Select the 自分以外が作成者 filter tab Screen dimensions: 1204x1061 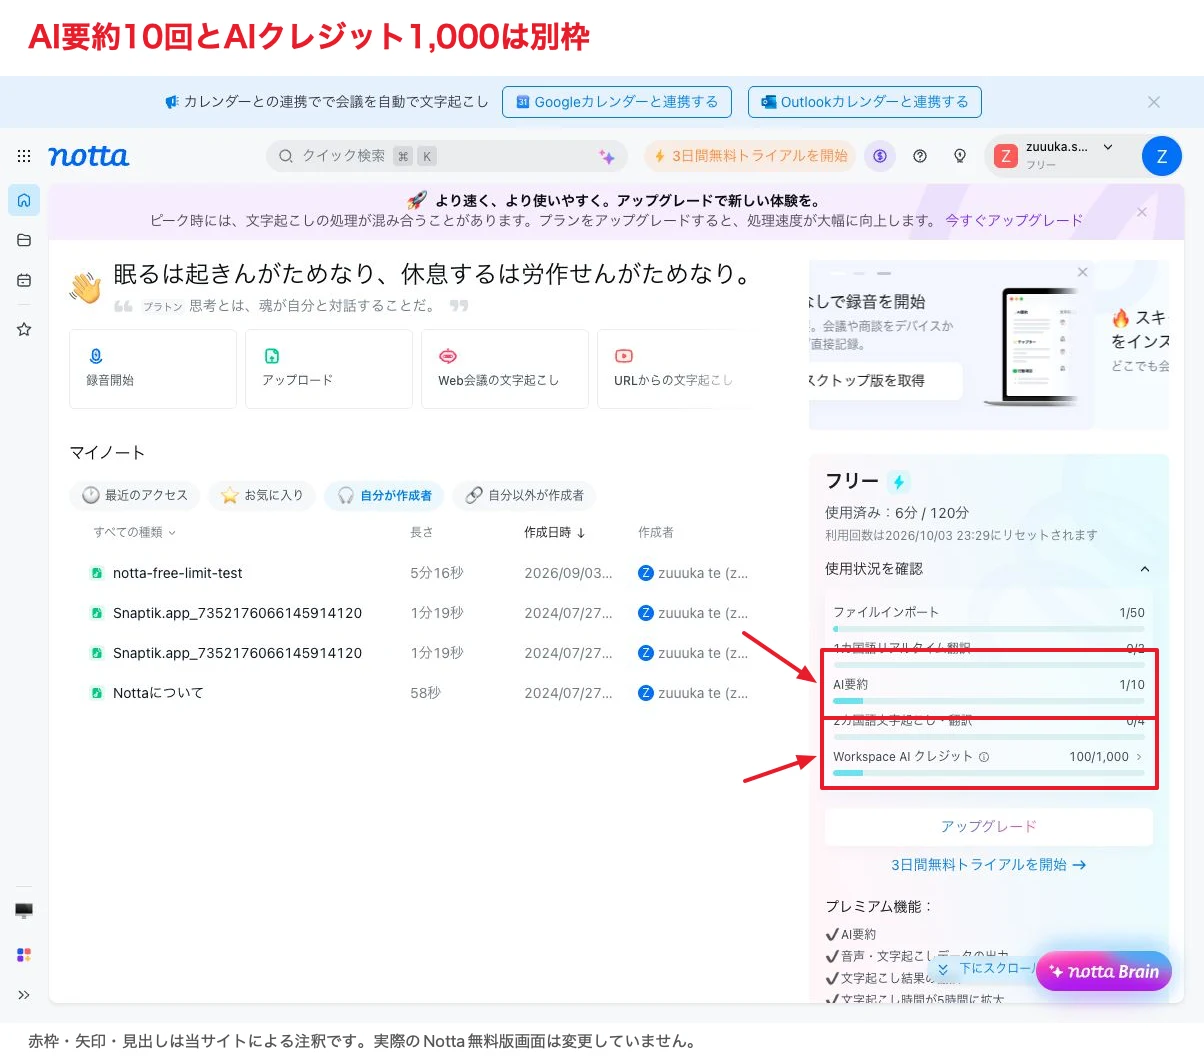pos(525,495)
